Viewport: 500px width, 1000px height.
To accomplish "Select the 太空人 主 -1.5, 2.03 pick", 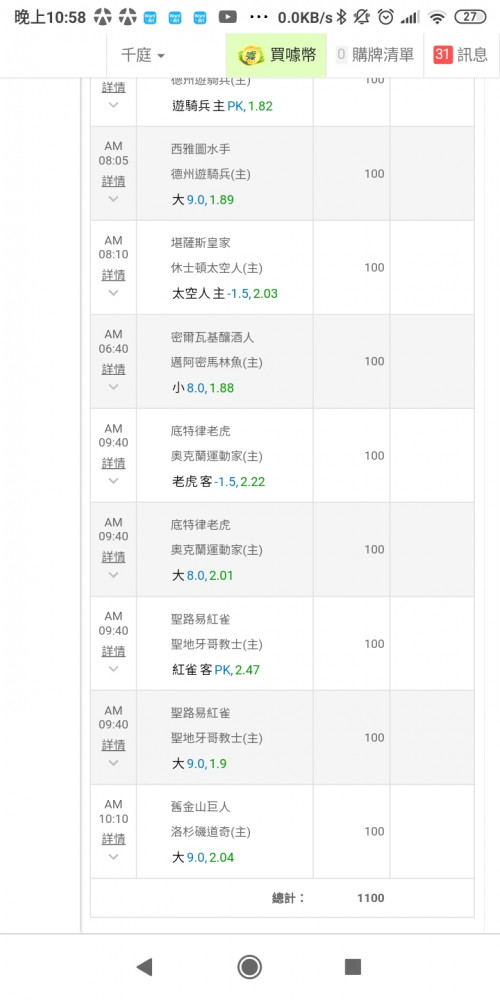I will coord(225,294).
